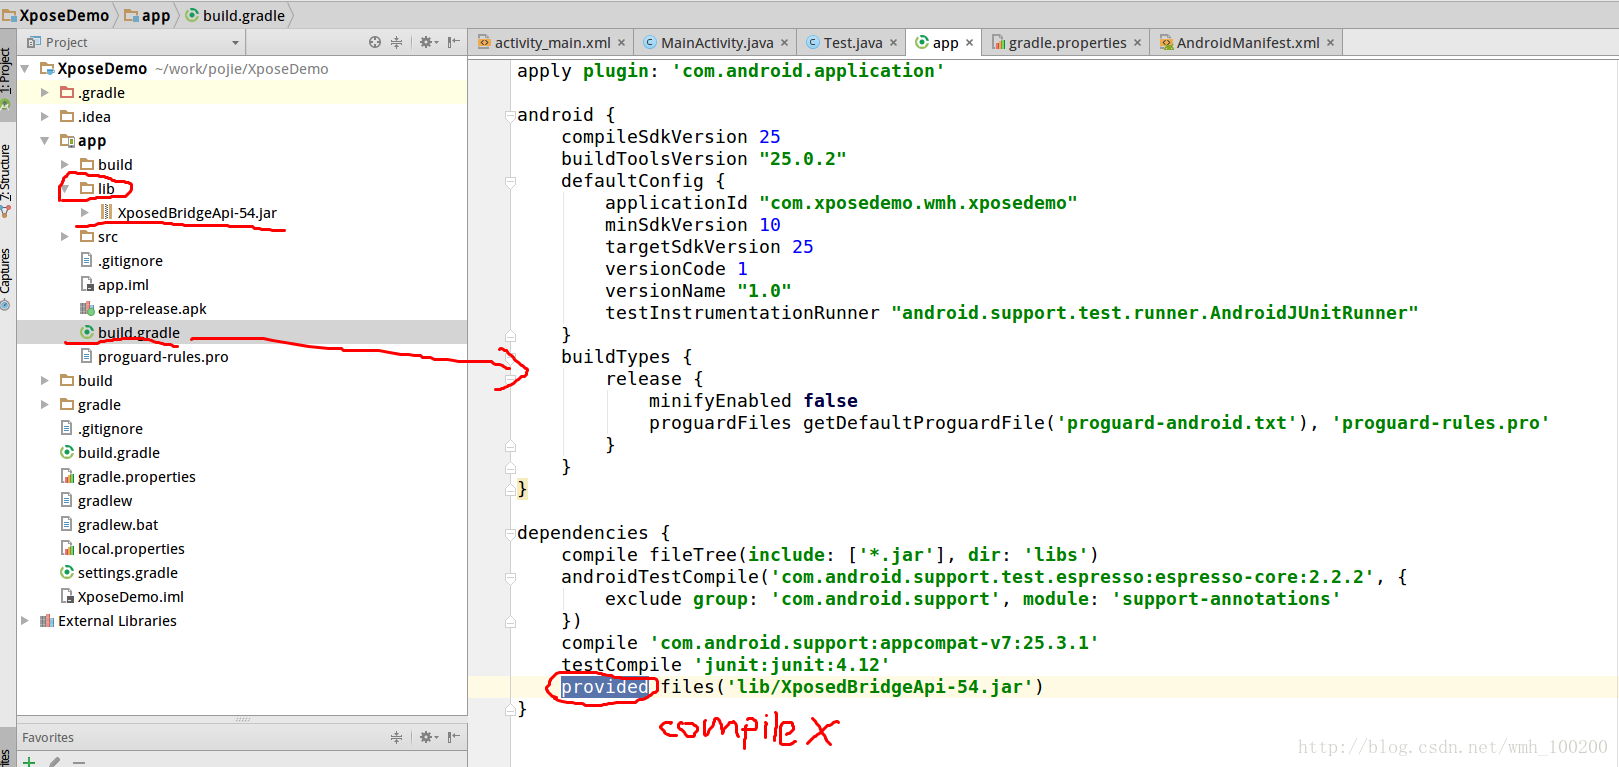The width and height of the screenshot is (1619, 767).
Task: Click XposeDemo breadcrumb in navigation bar
Action: point(56,15)
